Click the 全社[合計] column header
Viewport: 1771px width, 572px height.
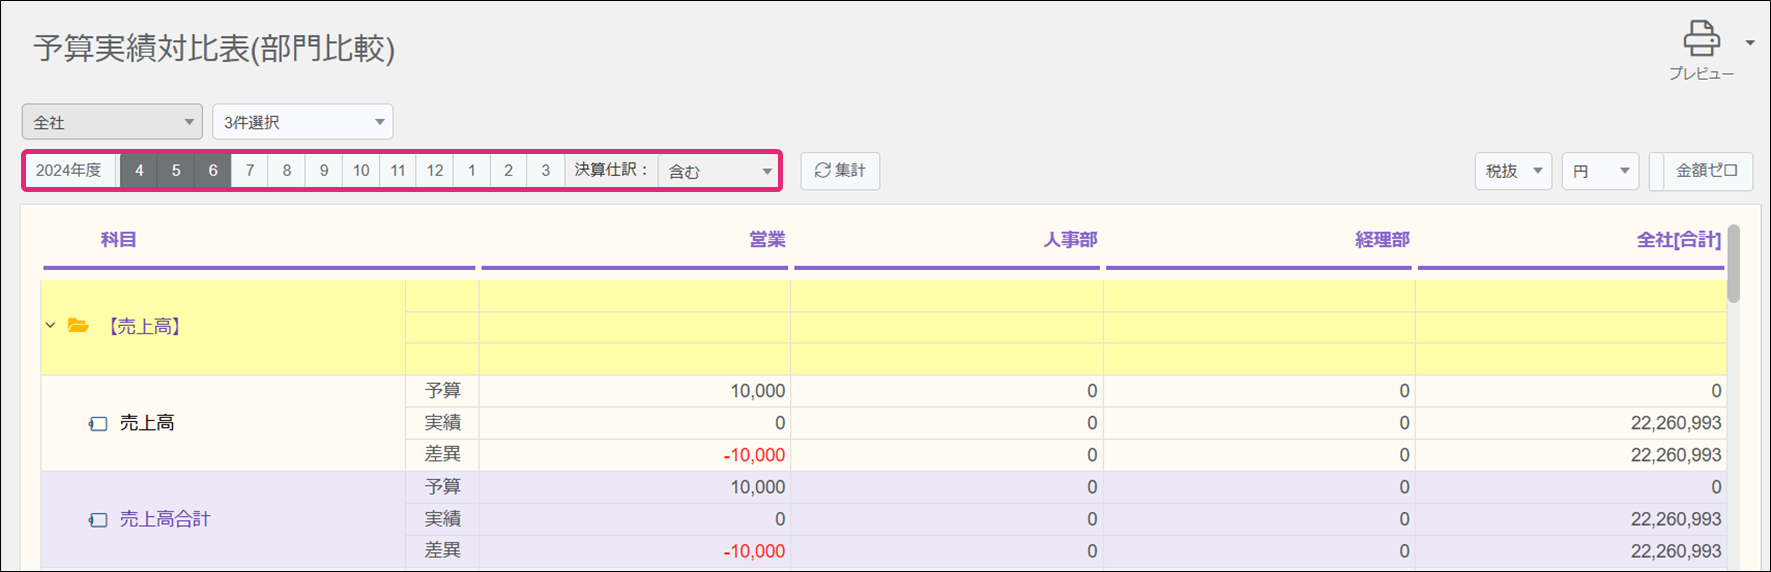[1677, 240]
